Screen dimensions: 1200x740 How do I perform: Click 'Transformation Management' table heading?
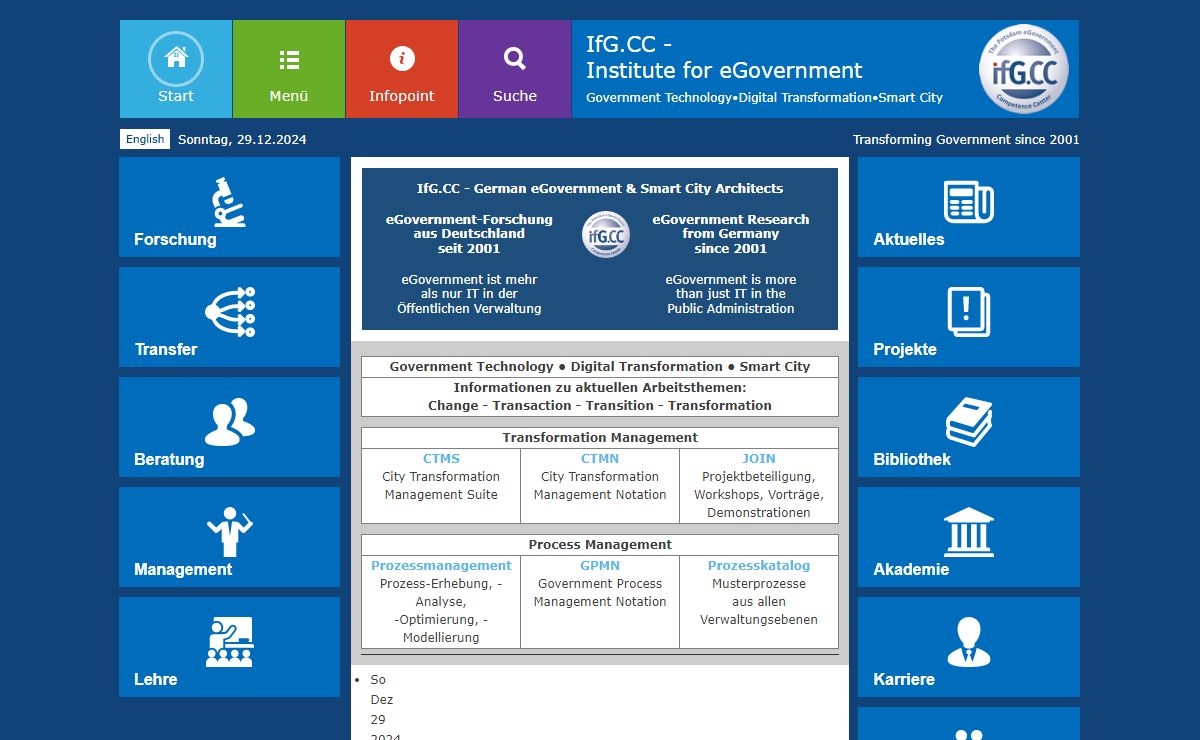point(600,438)
